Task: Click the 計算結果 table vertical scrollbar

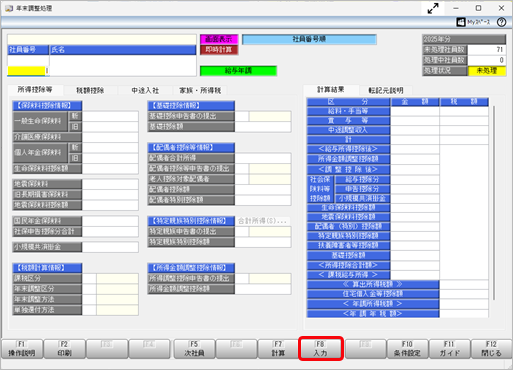Action: pos(494,203)
